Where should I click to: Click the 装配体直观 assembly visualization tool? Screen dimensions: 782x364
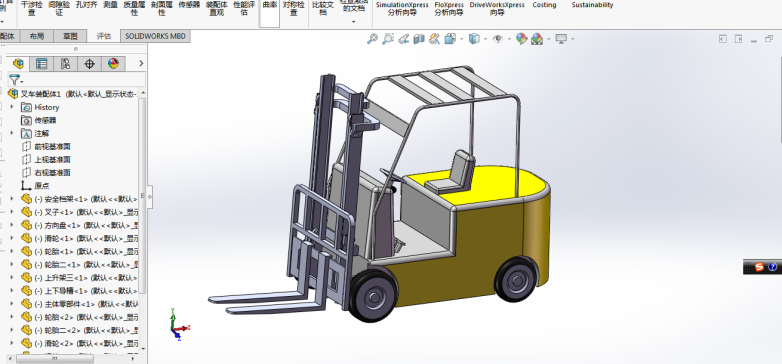coord(216,8)
